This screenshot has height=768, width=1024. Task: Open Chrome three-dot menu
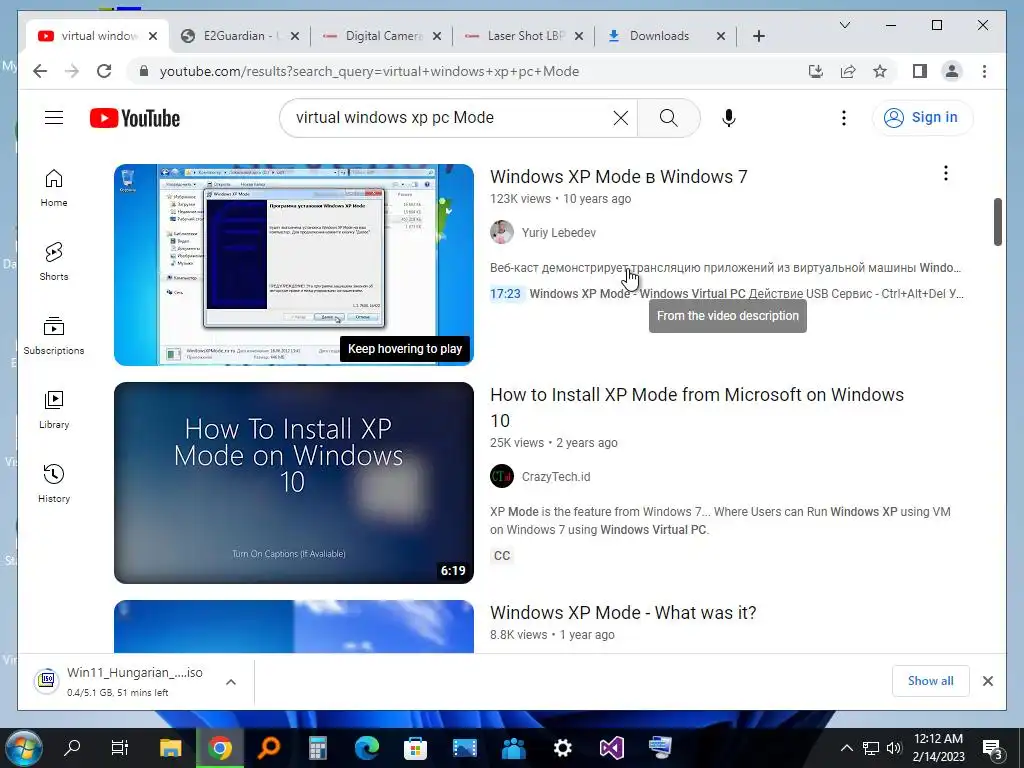point(984,71)
